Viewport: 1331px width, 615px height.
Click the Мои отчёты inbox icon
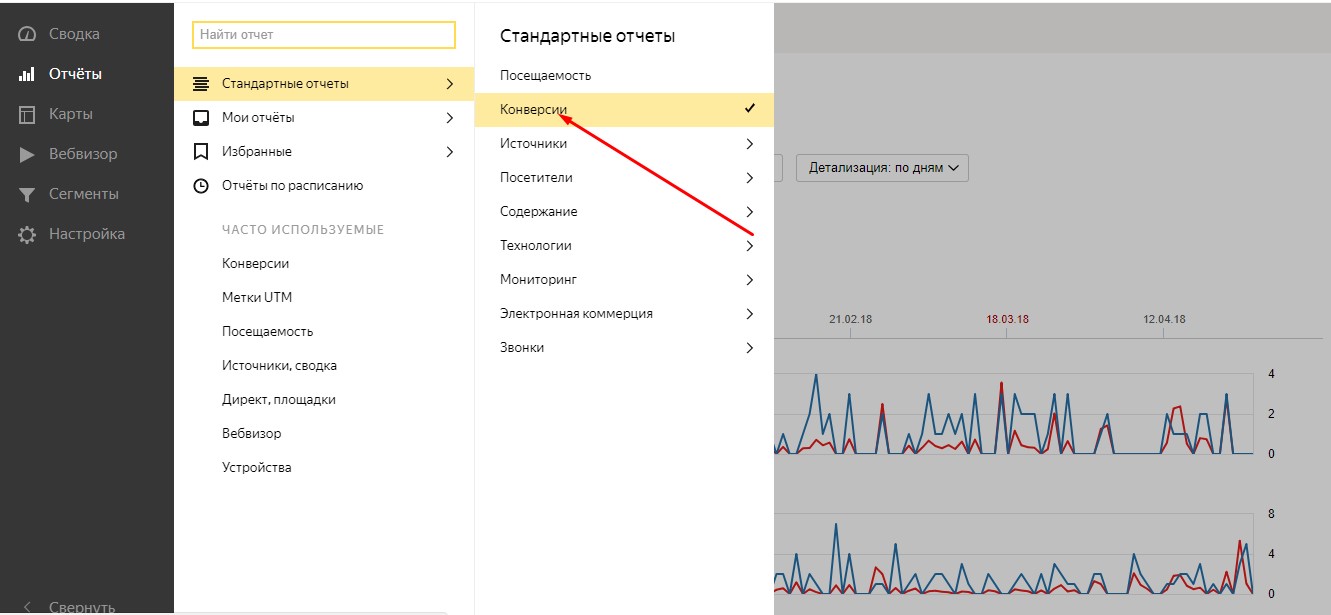tap(201, 118)
